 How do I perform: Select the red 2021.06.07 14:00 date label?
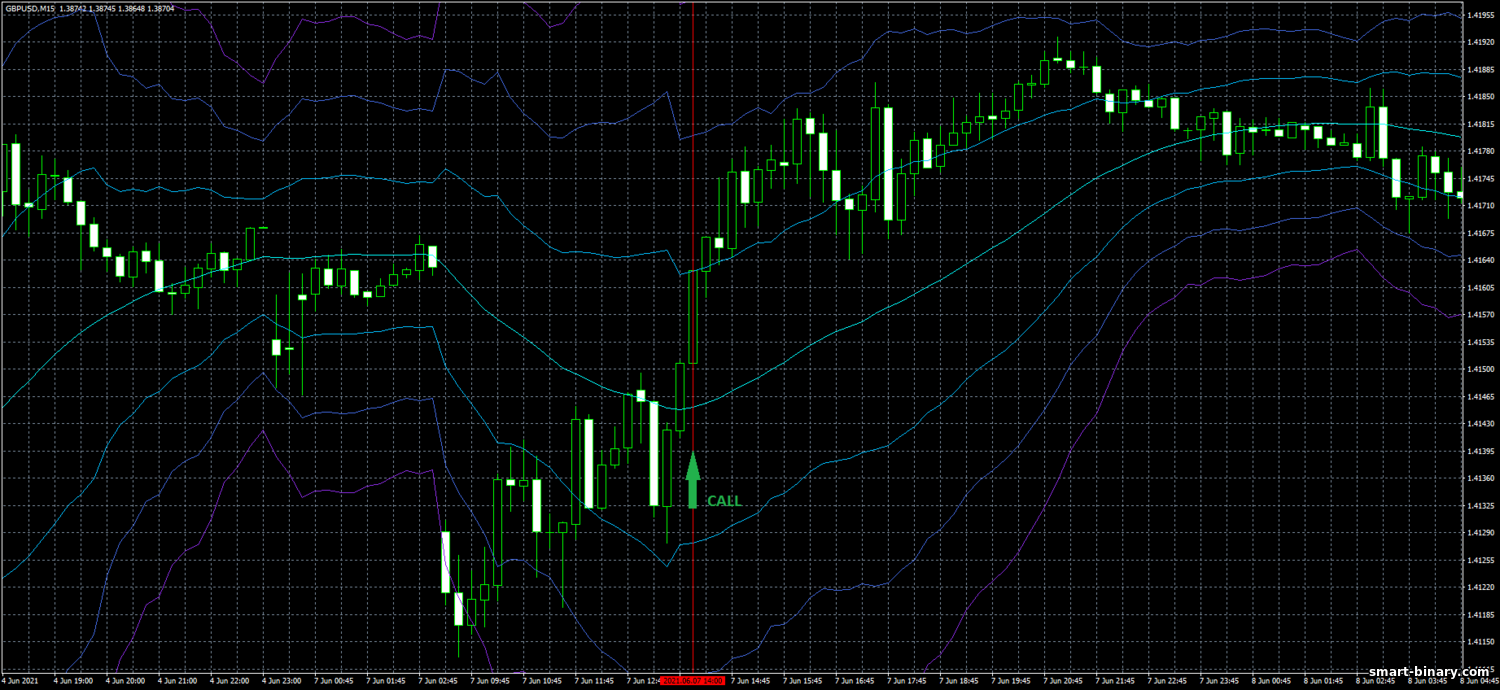pos(693,680)
